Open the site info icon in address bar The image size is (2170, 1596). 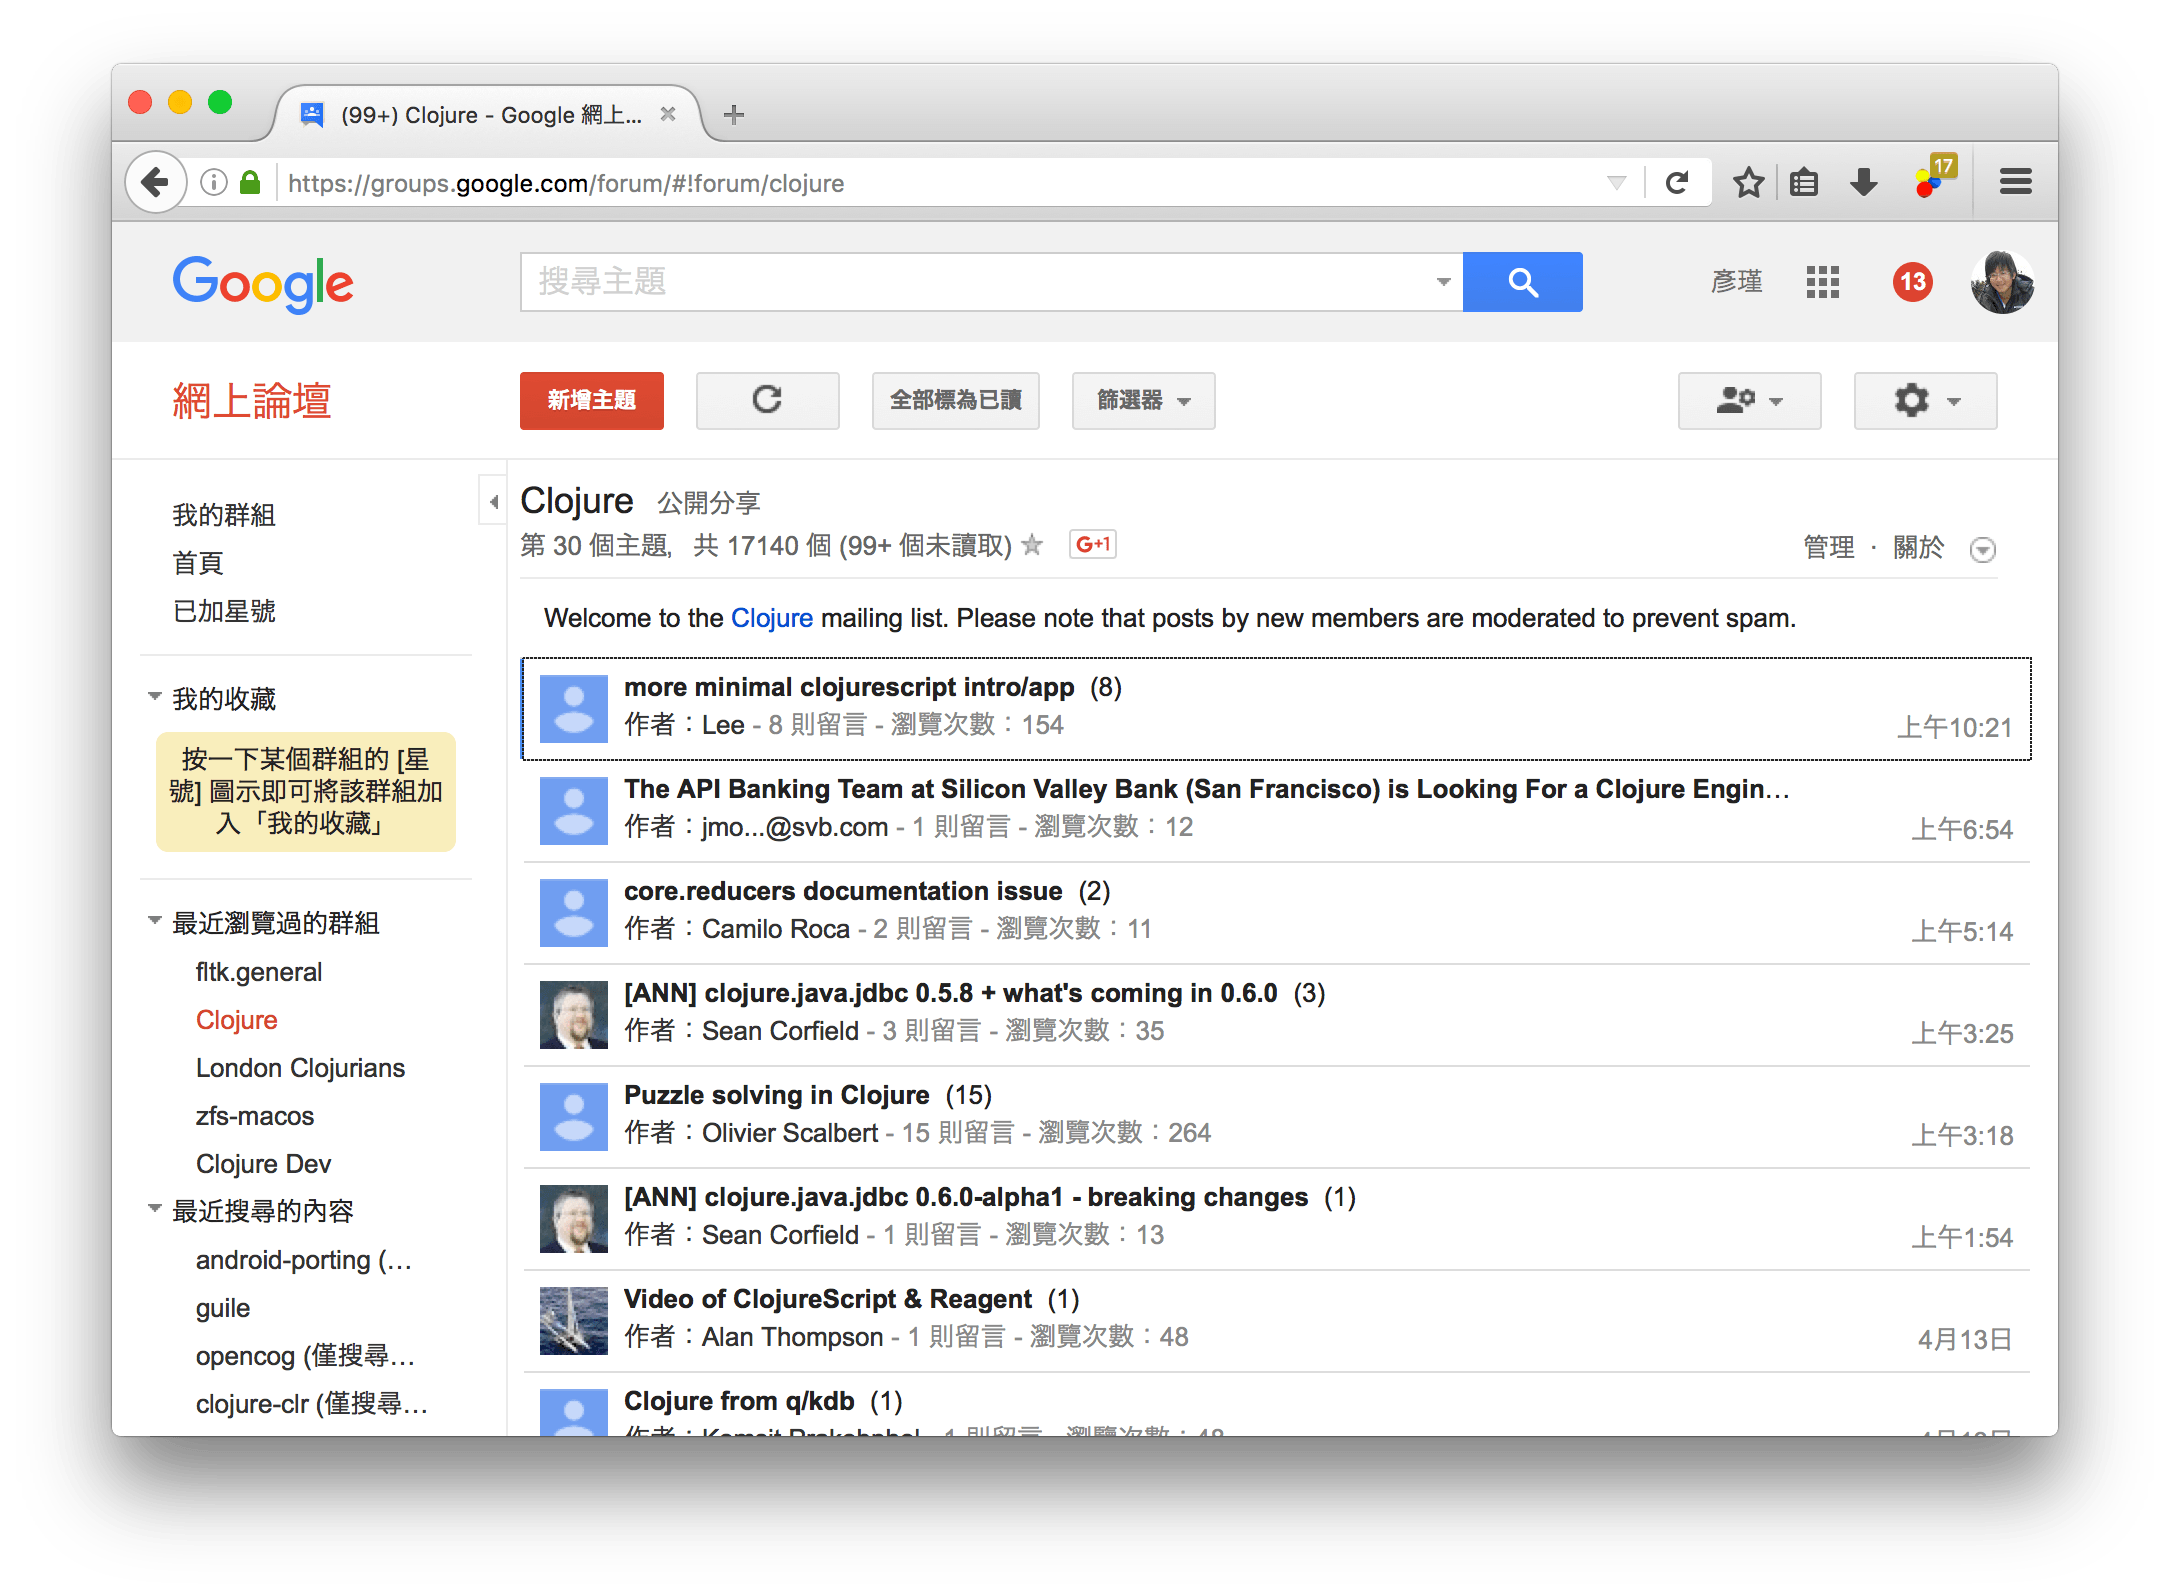[213, 183]
